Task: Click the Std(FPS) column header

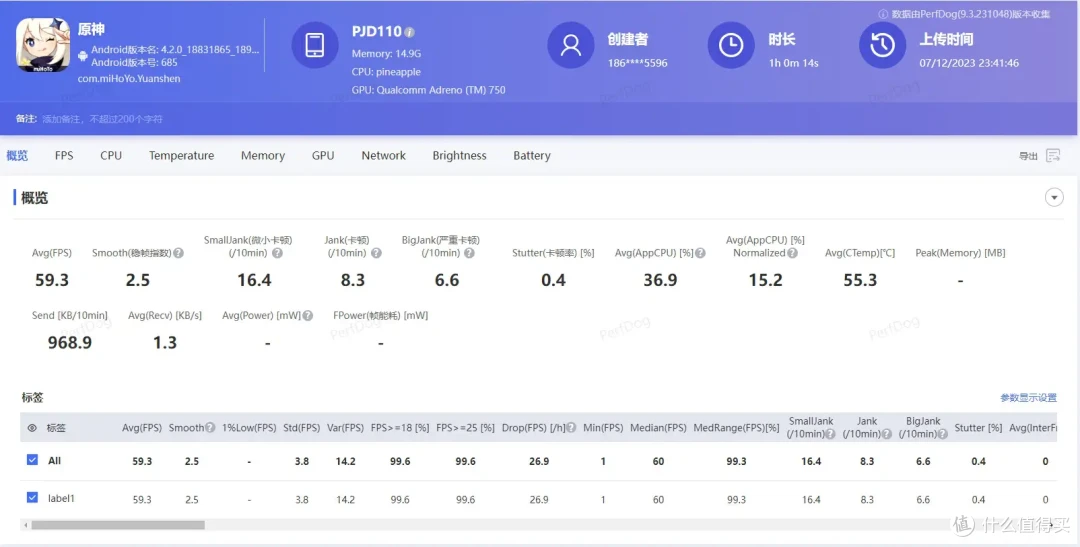Action: pos(302,428)
